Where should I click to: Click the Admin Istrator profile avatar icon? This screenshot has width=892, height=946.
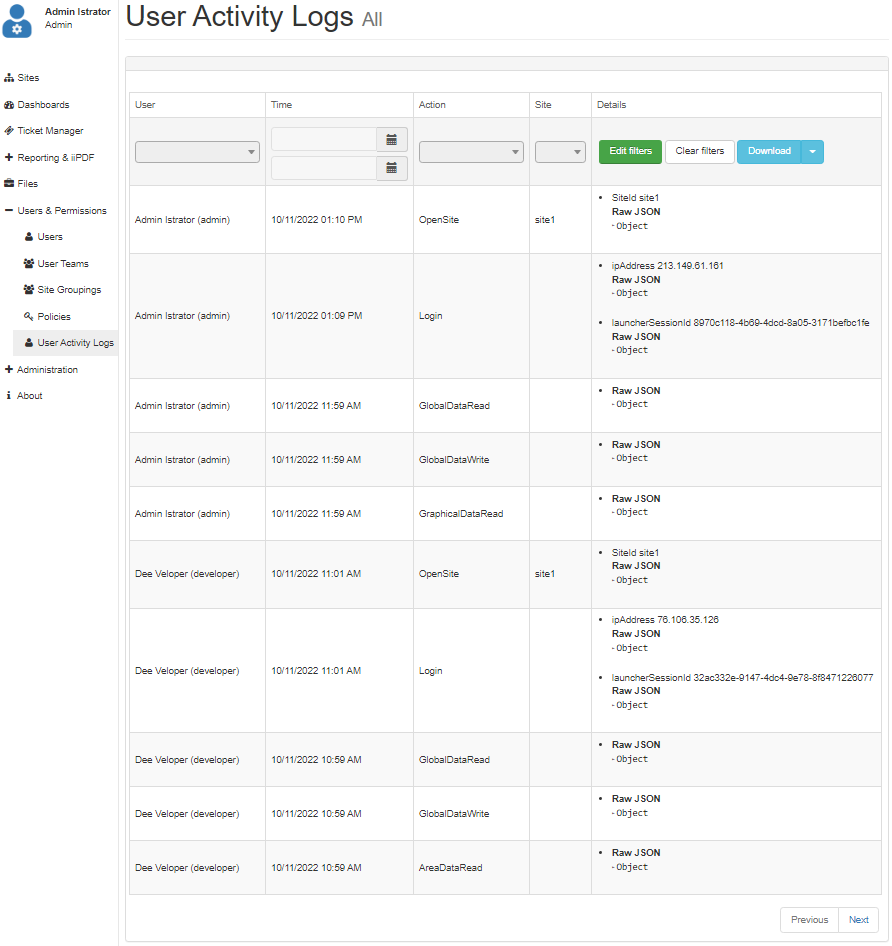tap(17, 21)
